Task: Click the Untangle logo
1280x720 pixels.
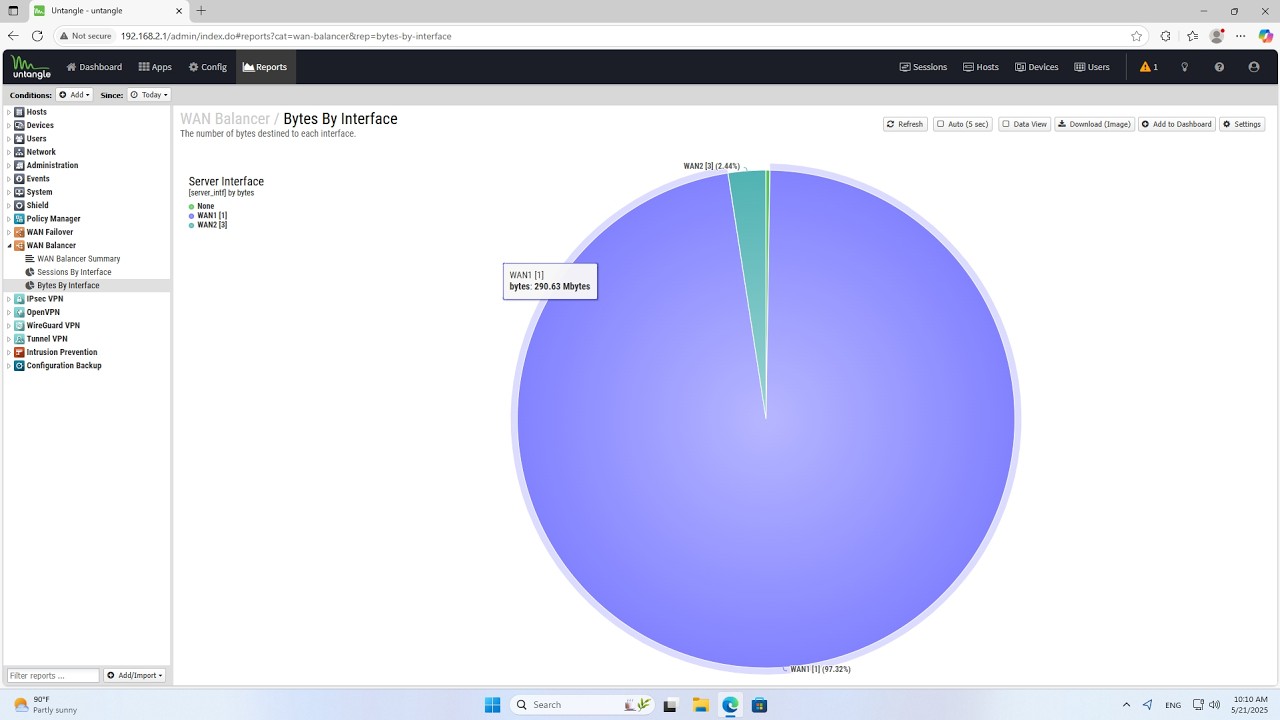Action: pyautogui.click(x=31, y=67)
